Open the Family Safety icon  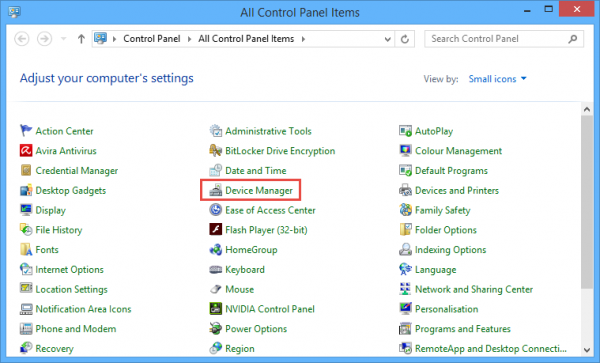(x=405, y=210)
